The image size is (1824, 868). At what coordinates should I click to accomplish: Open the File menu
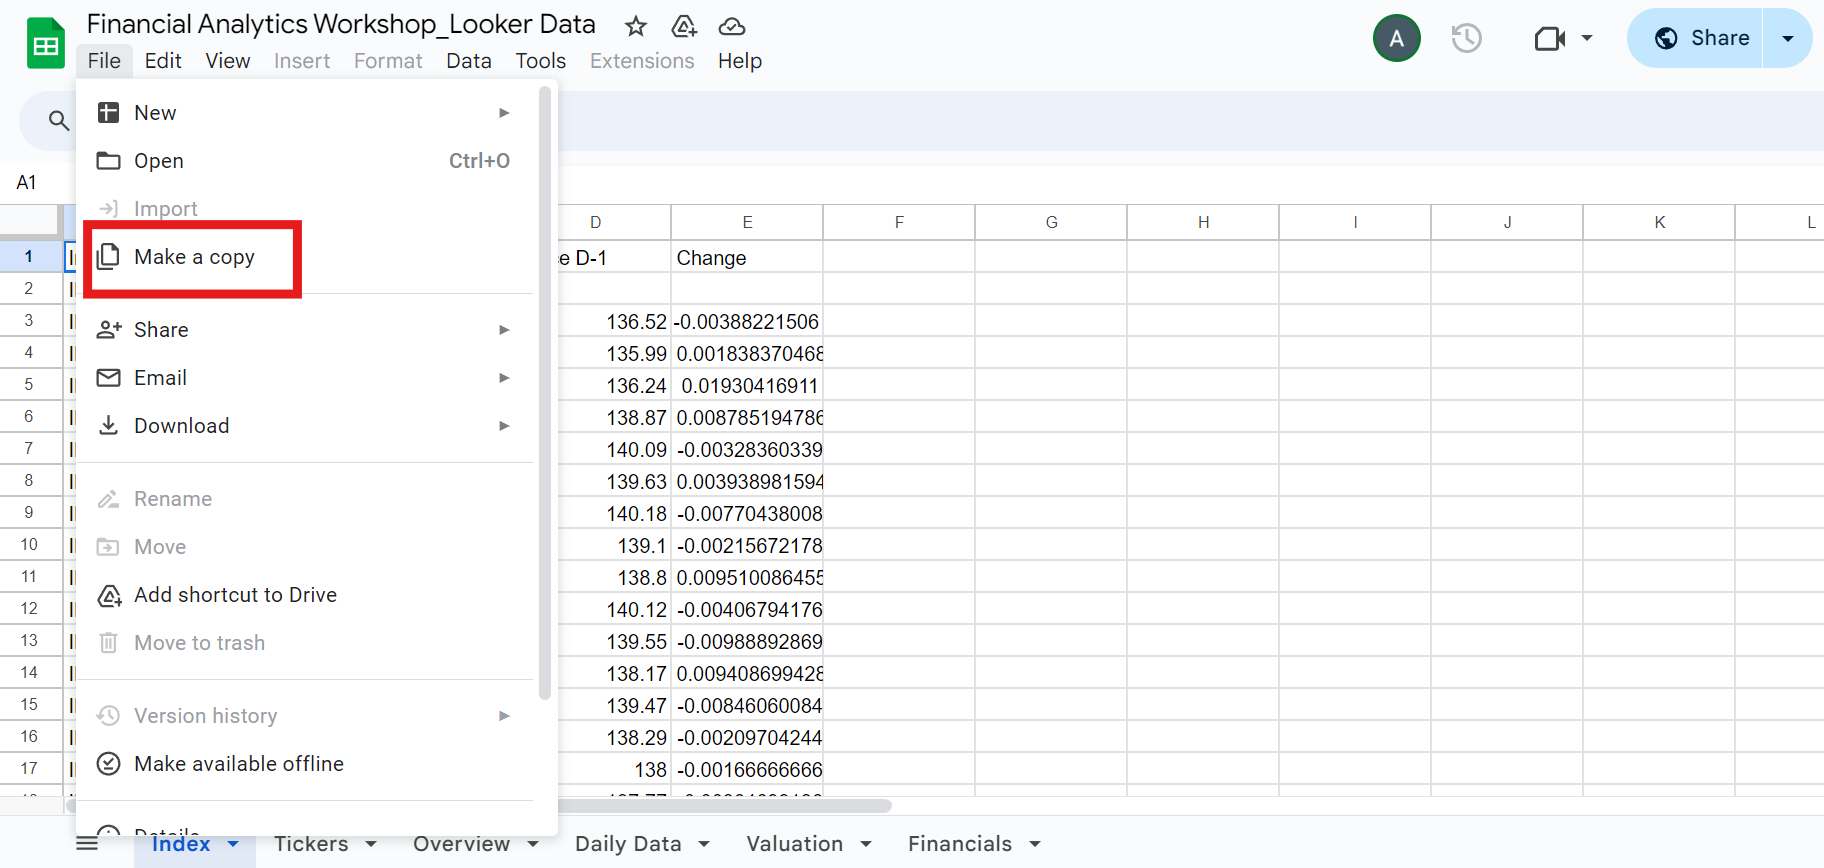[104, 61]
